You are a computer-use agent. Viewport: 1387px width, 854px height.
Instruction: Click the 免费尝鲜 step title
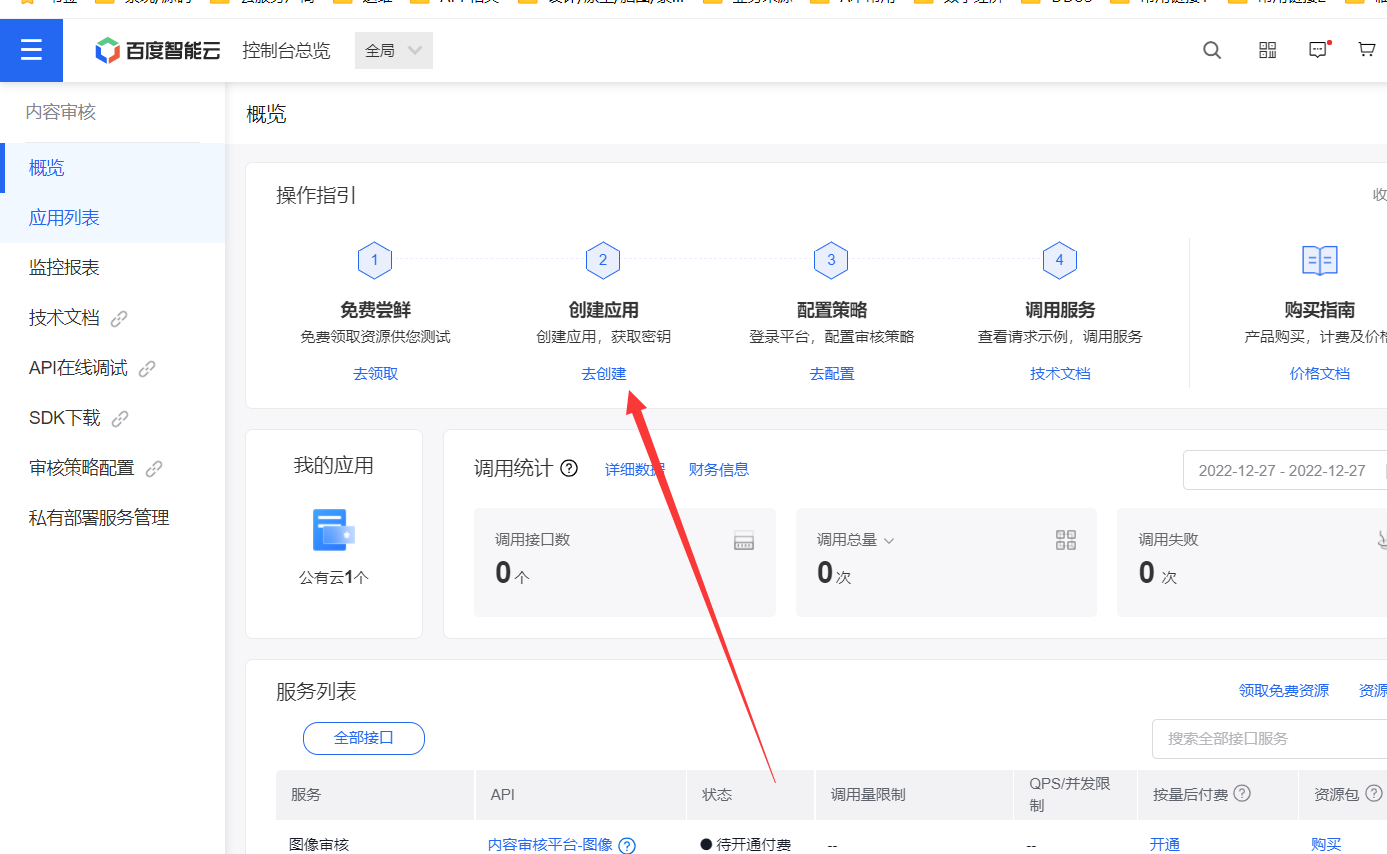(375, 310)
